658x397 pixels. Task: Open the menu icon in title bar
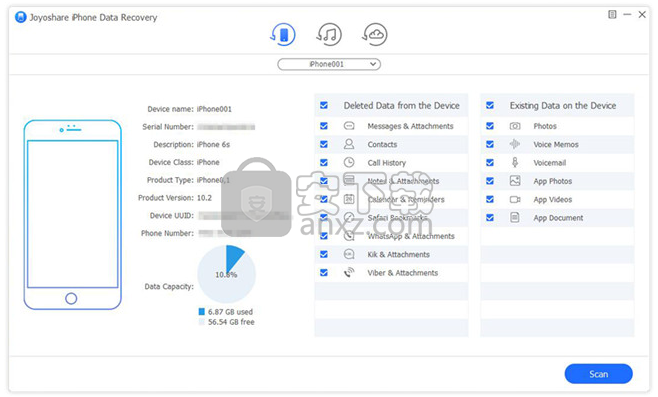(612, 15)
